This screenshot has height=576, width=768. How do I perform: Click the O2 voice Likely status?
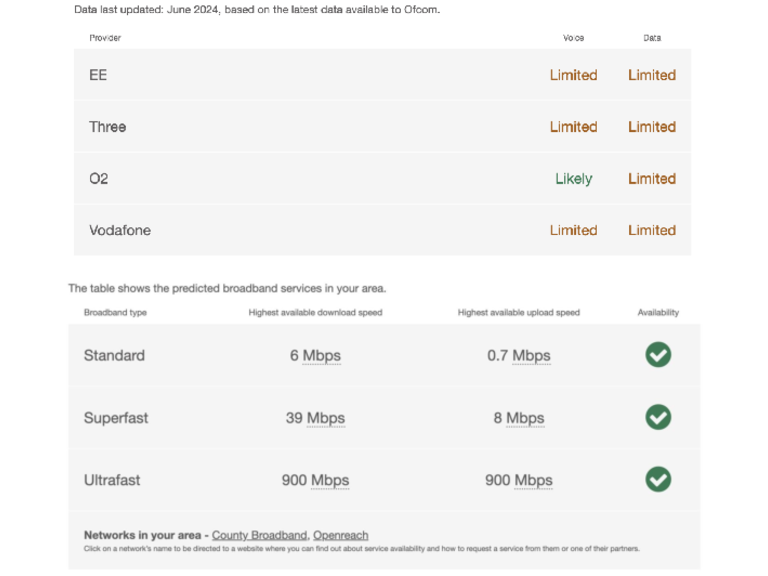(574, 179)
